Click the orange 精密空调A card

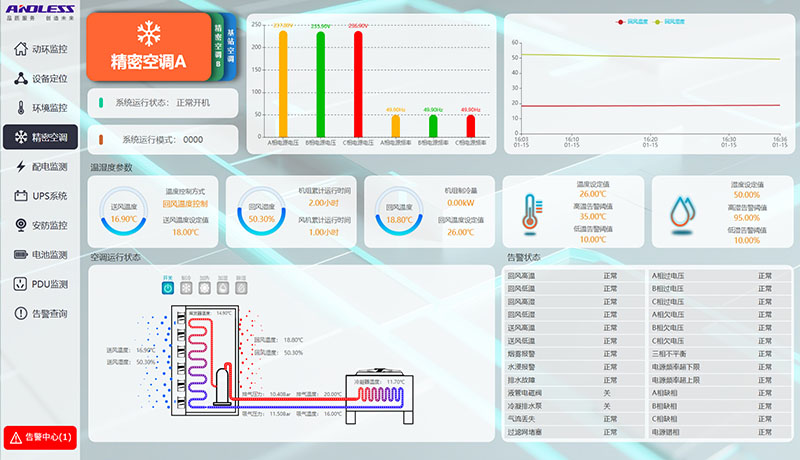148,45
